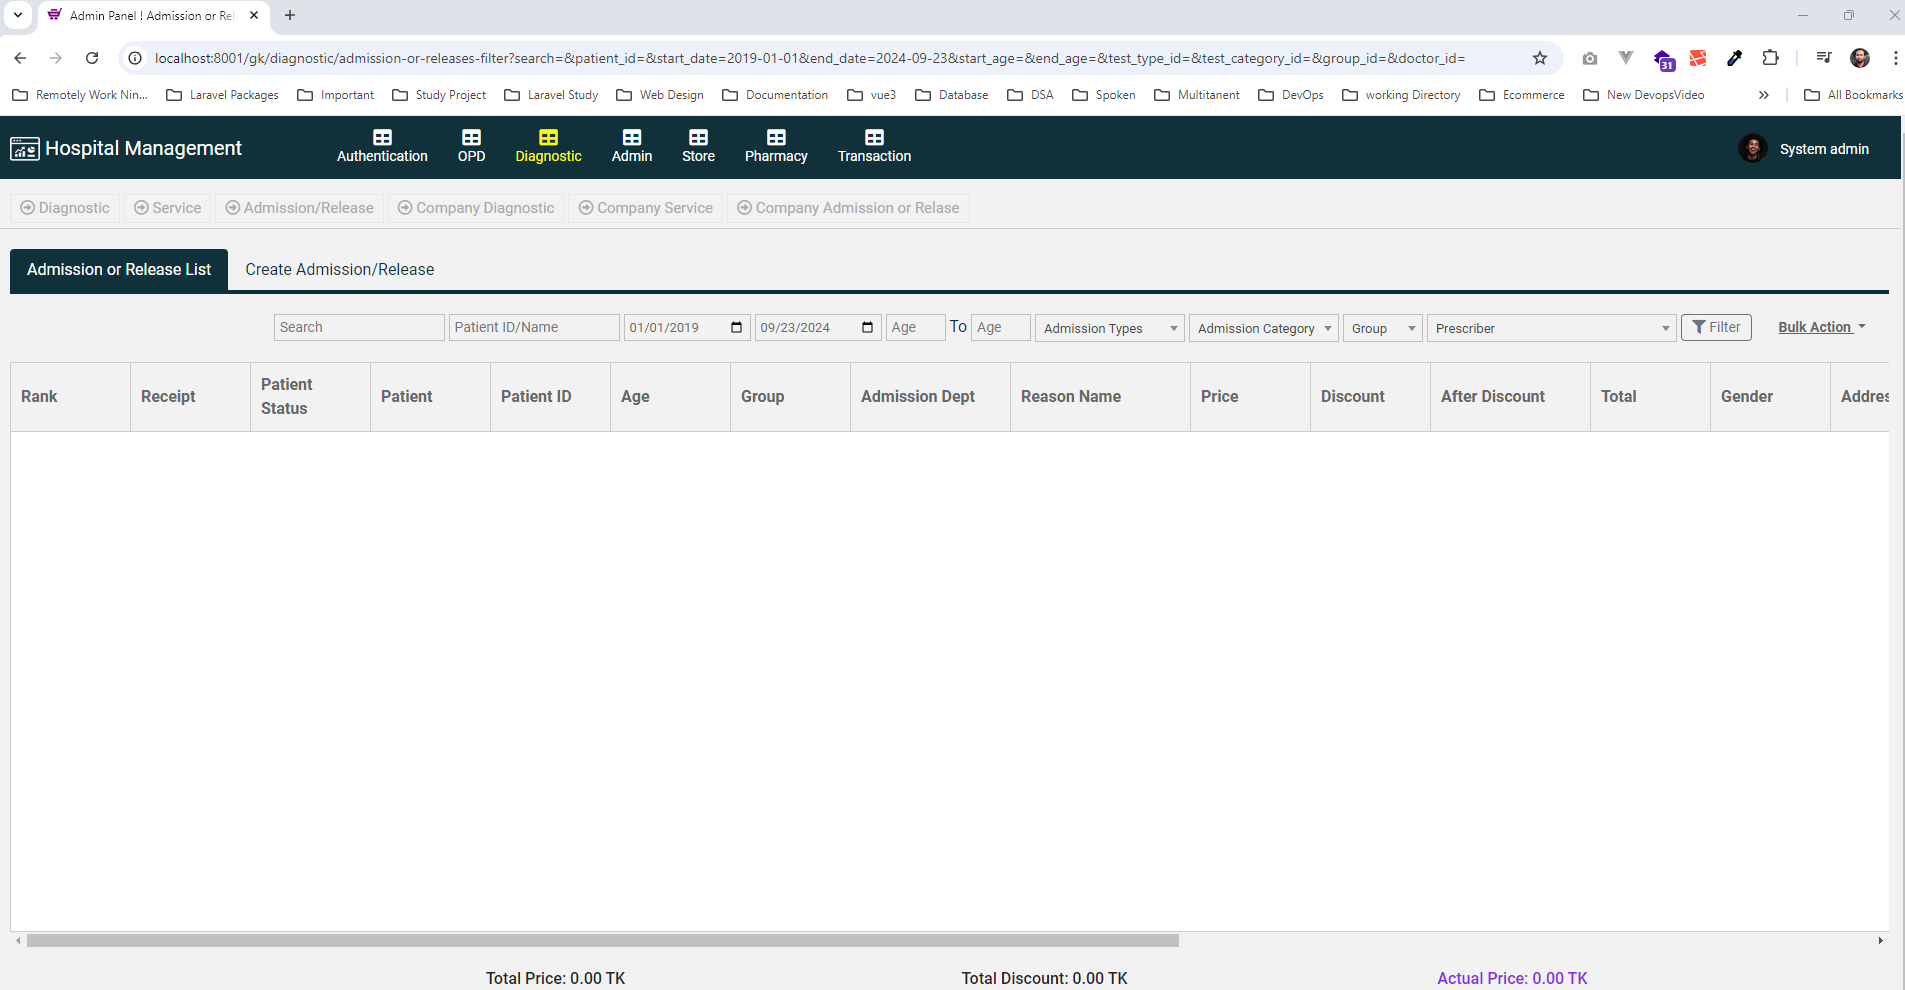Image resolution: width=1905 pixels, height=990 pixels.
Task: Open the eyedropper color picker extension
Action: (x=1734, y=58)
